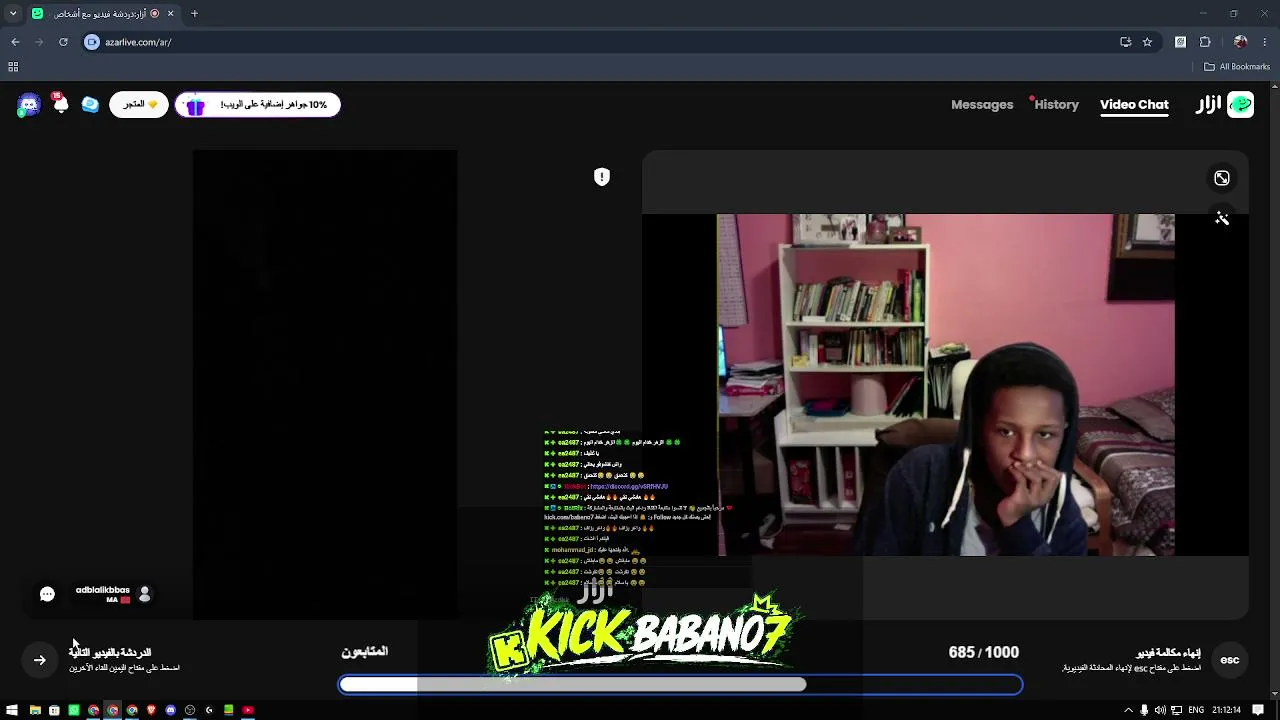Claim the 10% extra gems web offer
This screenshot has height=720, width=1280.
tap(258, 104)
